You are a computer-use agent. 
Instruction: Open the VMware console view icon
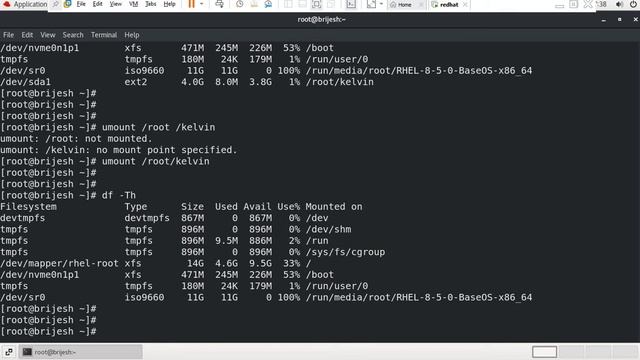tap(351, 4)
